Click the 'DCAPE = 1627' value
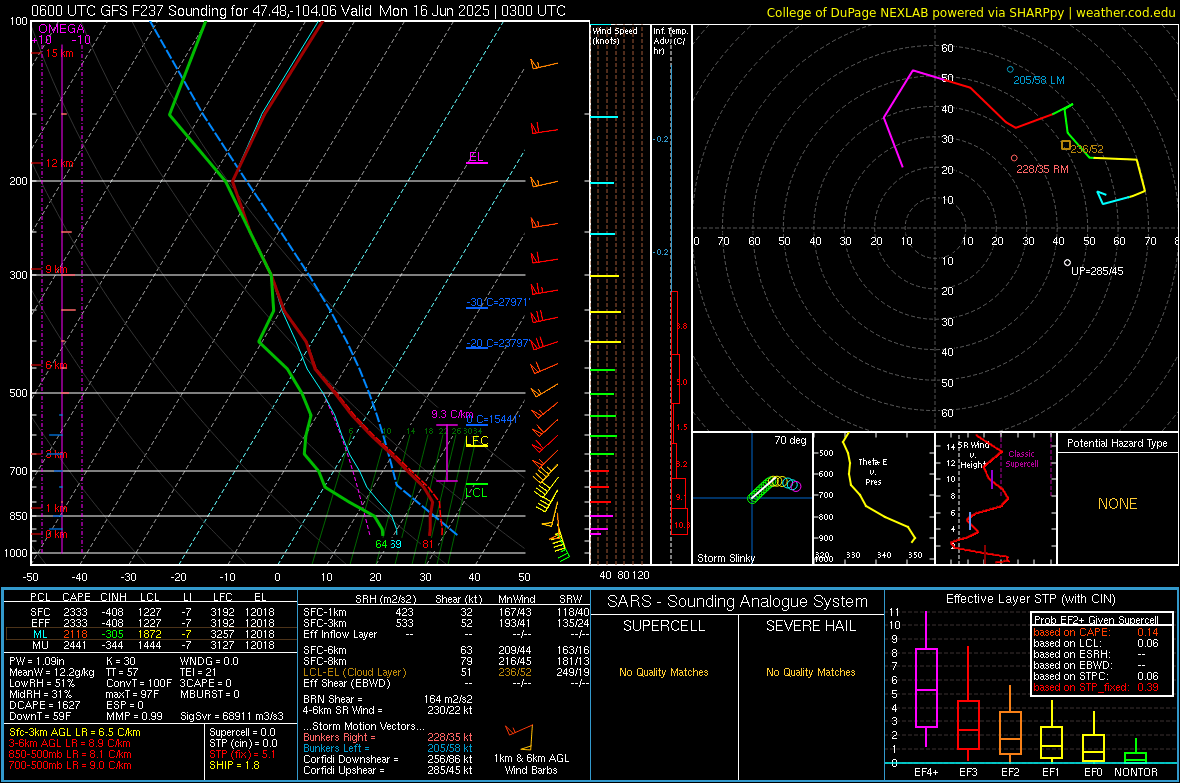The height and width of the screenshot is (783, 1180). click(x=44, y=705)
